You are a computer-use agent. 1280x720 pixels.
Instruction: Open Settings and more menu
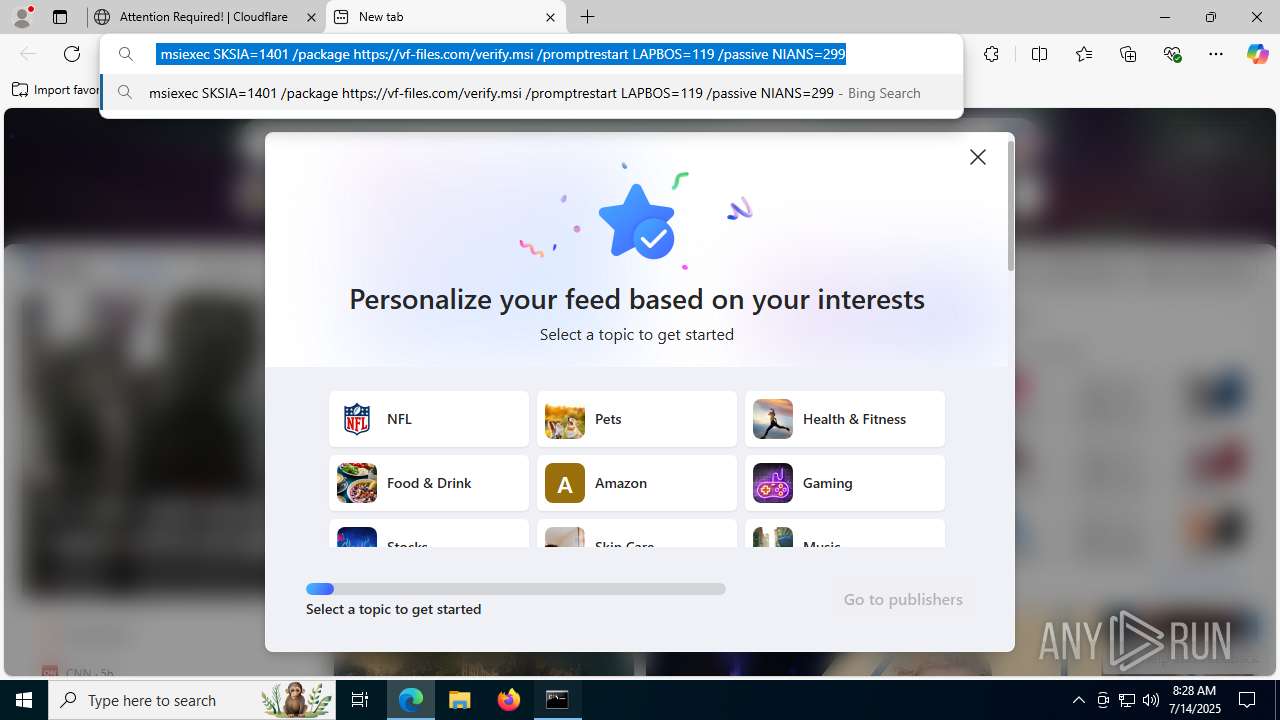coord(1216,54)
